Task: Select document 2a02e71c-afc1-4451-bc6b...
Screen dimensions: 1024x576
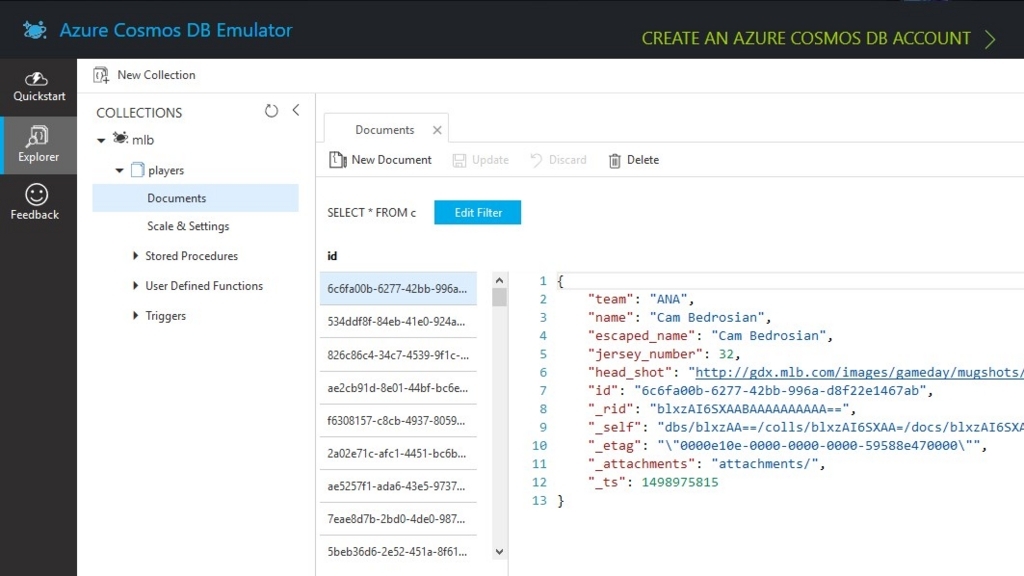Action: [398, 453]
